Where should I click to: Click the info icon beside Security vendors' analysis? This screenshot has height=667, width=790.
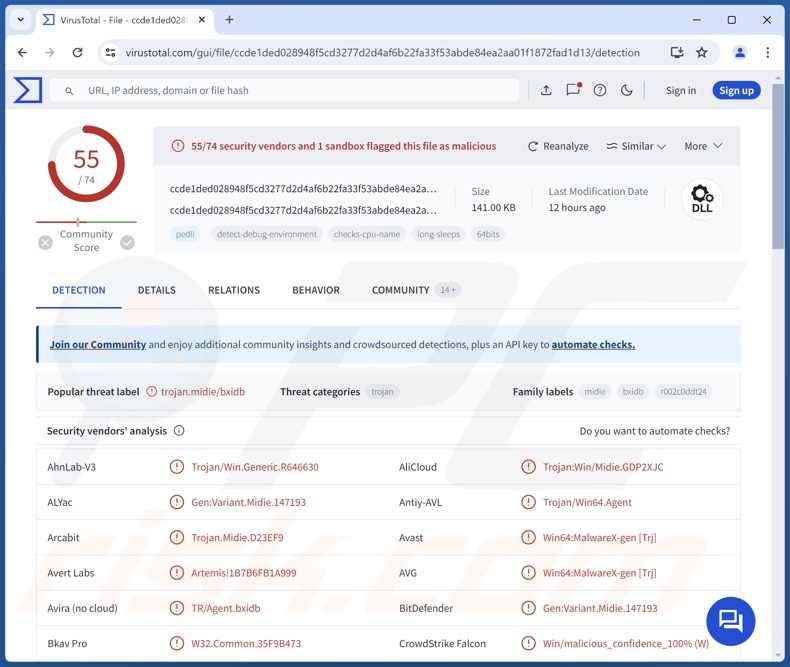coord(179,431)
